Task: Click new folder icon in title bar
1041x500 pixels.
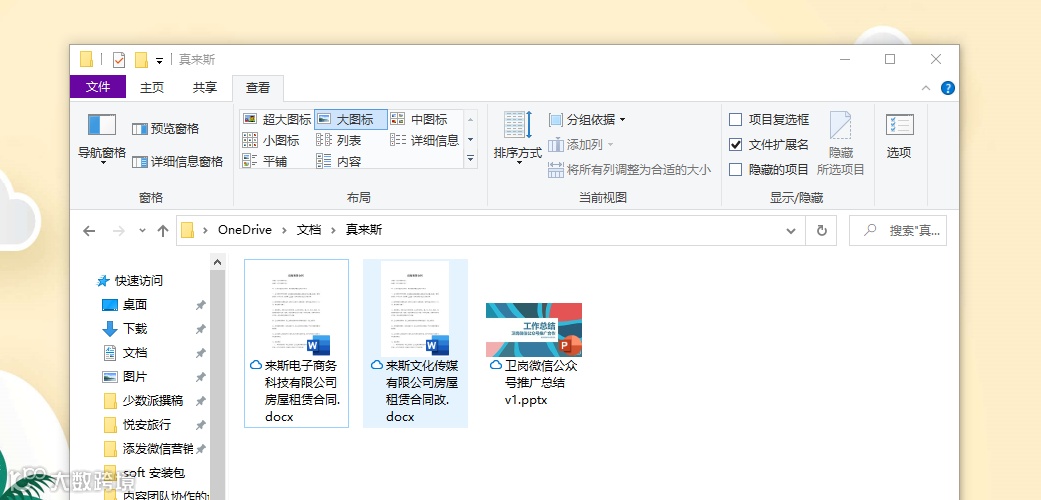Action: click(x=141, y=60)
